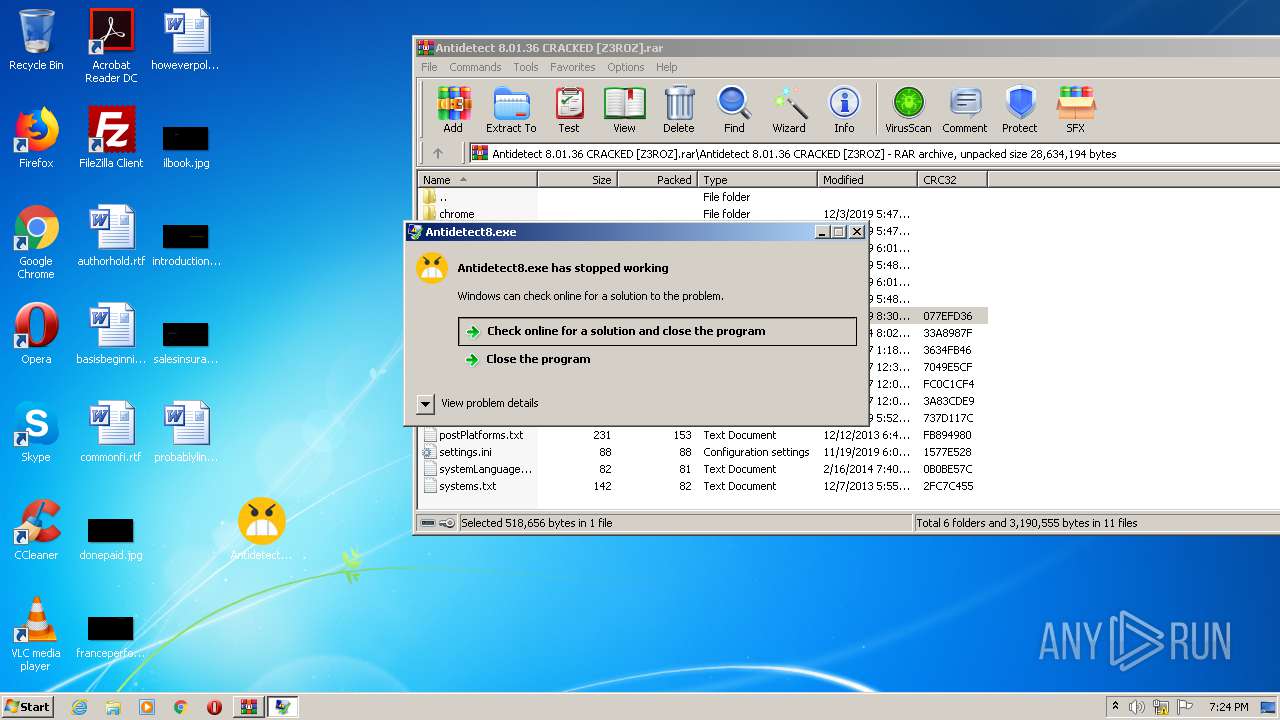Select donepaid.jpg desktop file

pyautogui.click(x=111, y=538)
